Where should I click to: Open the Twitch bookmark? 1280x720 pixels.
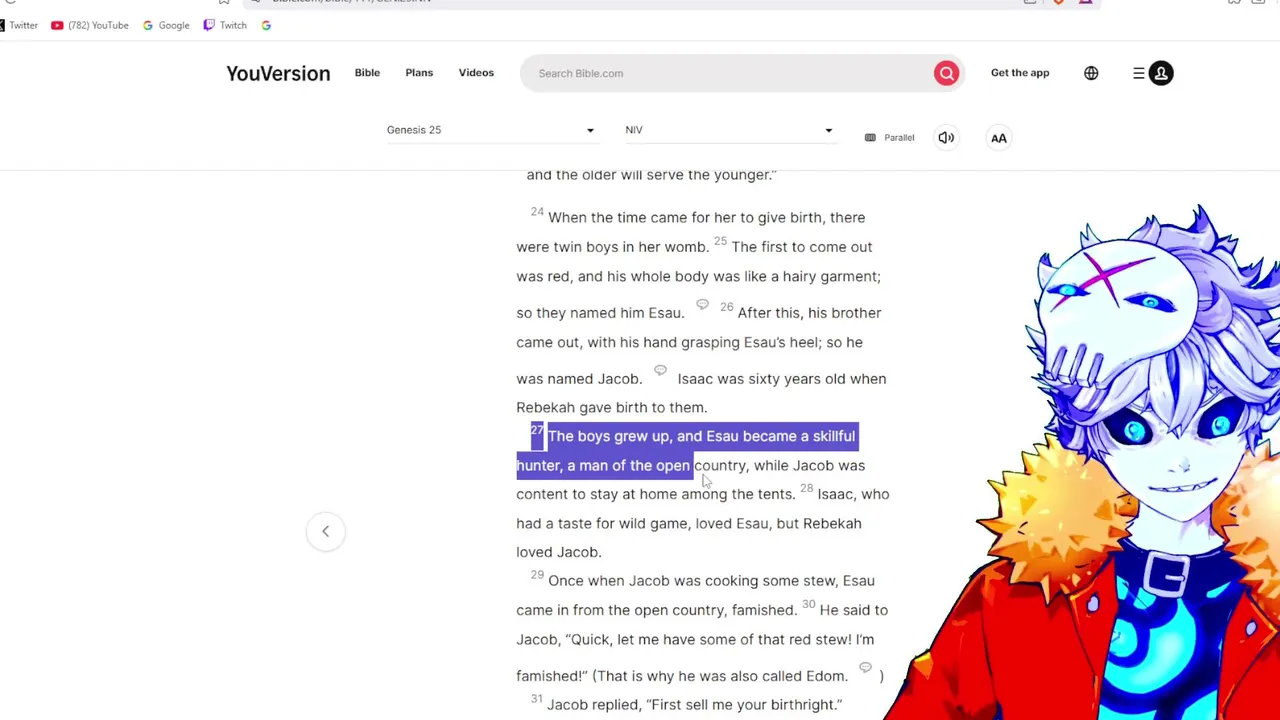tap(225, 25)
